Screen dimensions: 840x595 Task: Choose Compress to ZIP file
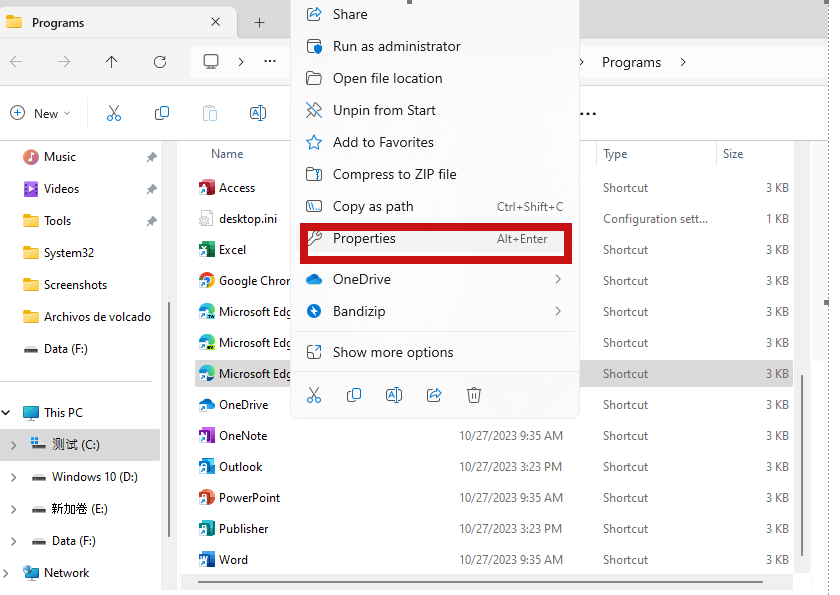434,175
